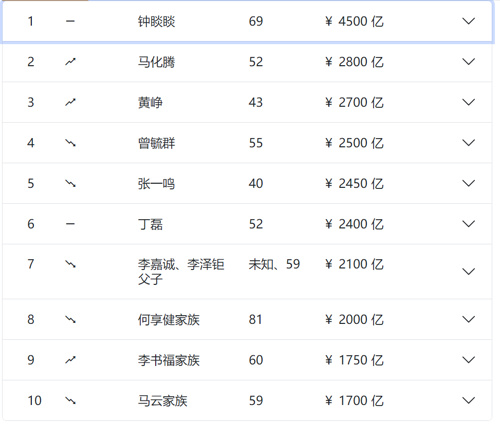Show details for 丁磊 via chevron
The width and height of the screenshot is (500, 424).
468,224
